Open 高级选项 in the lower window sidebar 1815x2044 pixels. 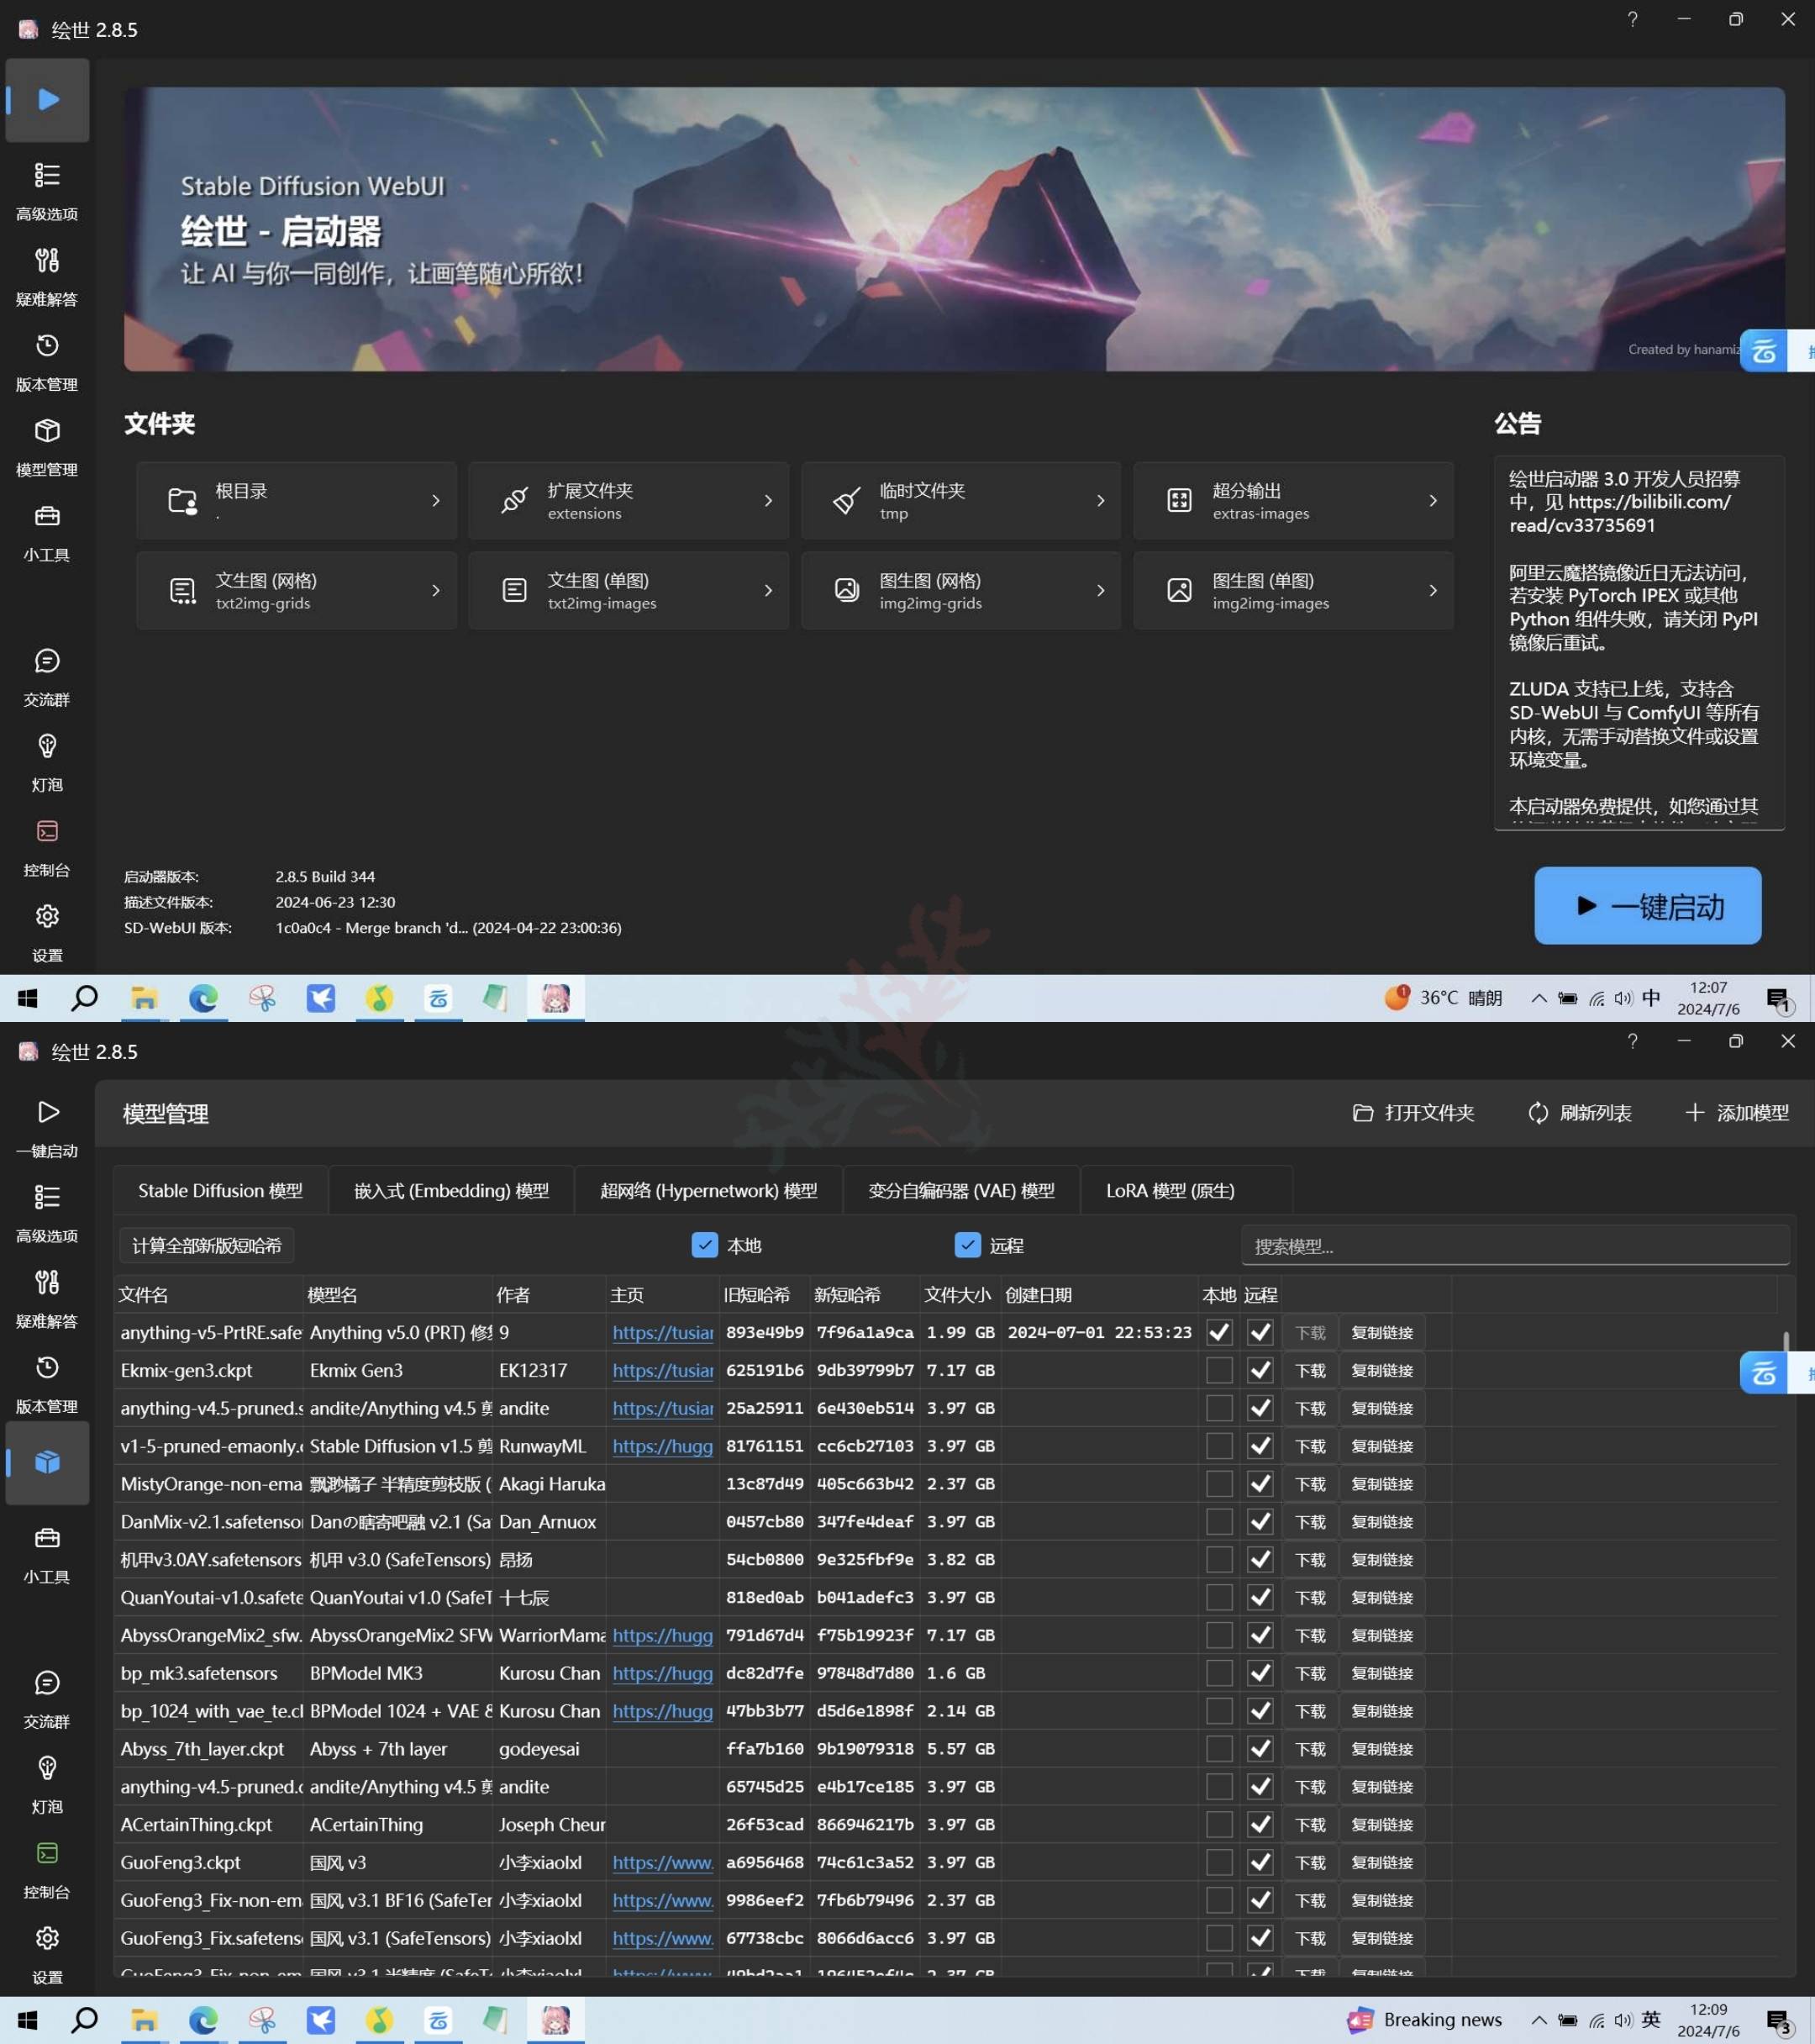(47, 1213)
